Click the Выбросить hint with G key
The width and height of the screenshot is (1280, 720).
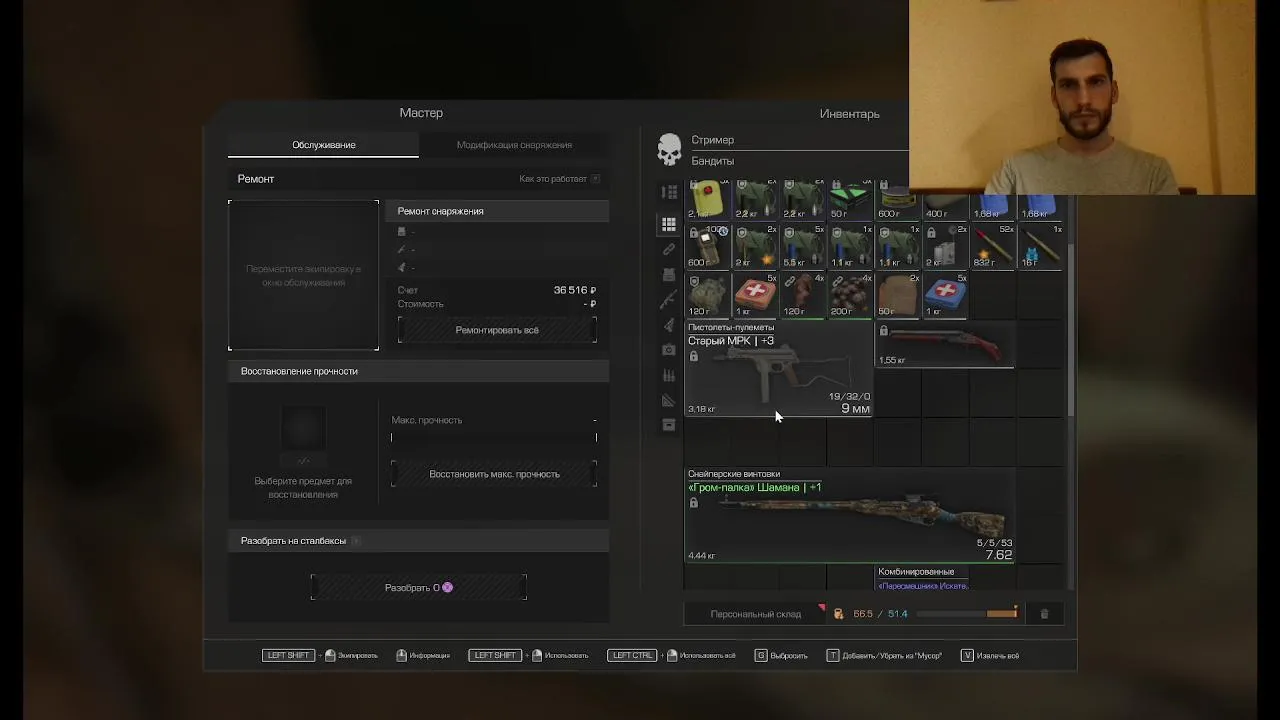tap(781, 656)
